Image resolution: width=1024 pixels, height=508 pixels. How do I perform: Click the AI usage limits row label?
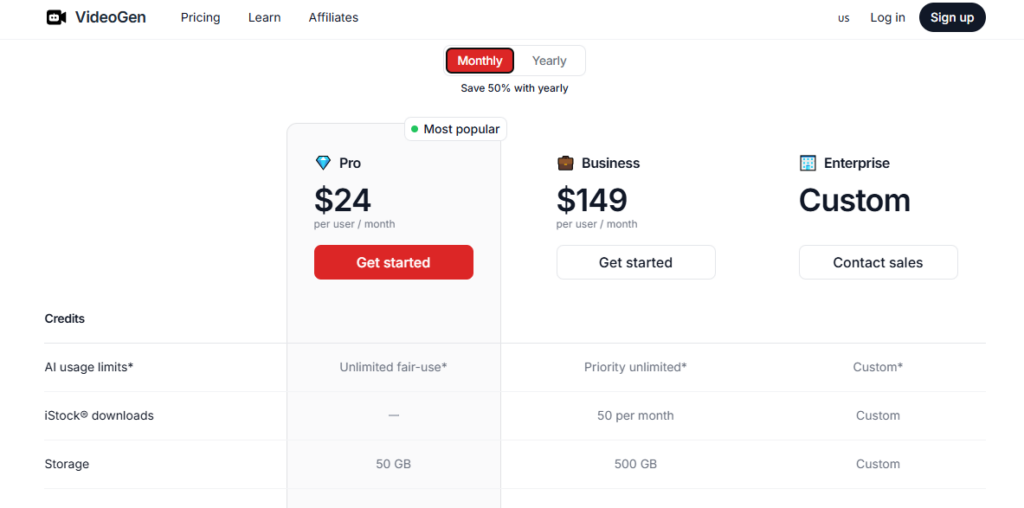tap(89, 367)
